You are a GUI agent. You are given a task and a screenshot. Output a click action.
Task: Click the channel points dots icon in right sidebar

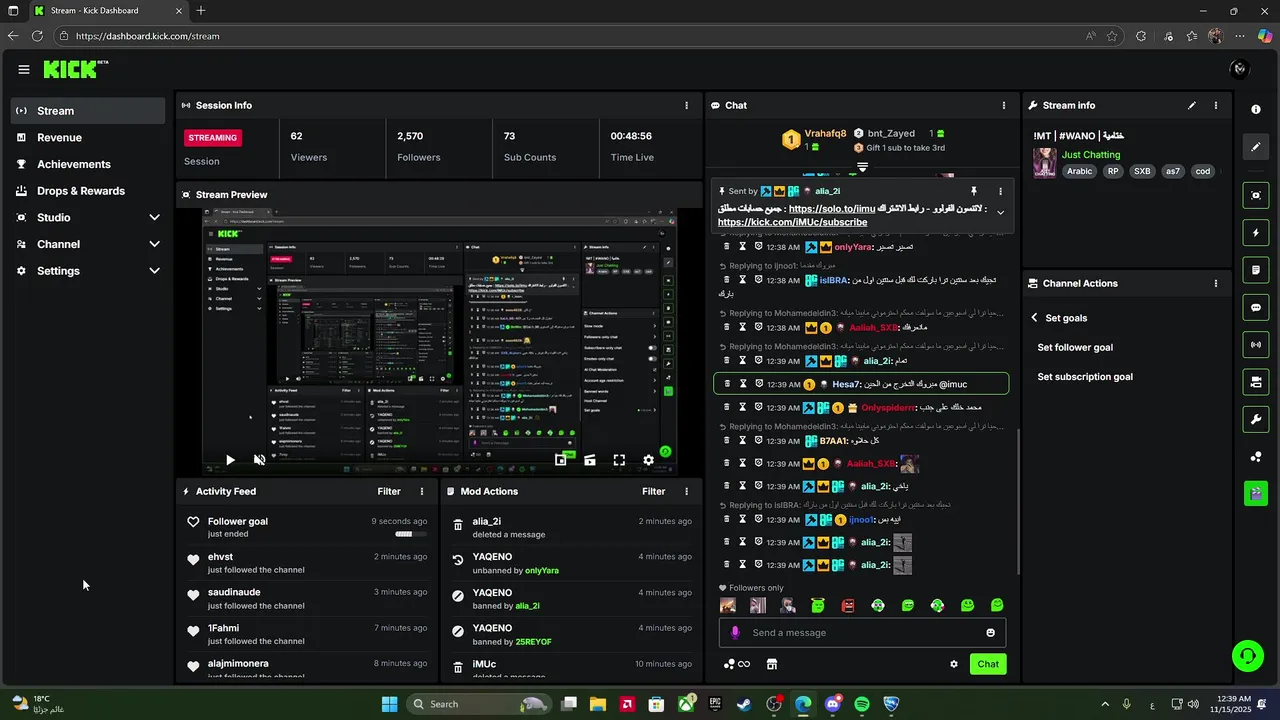pyautogui.click(x=1256, y=457)
